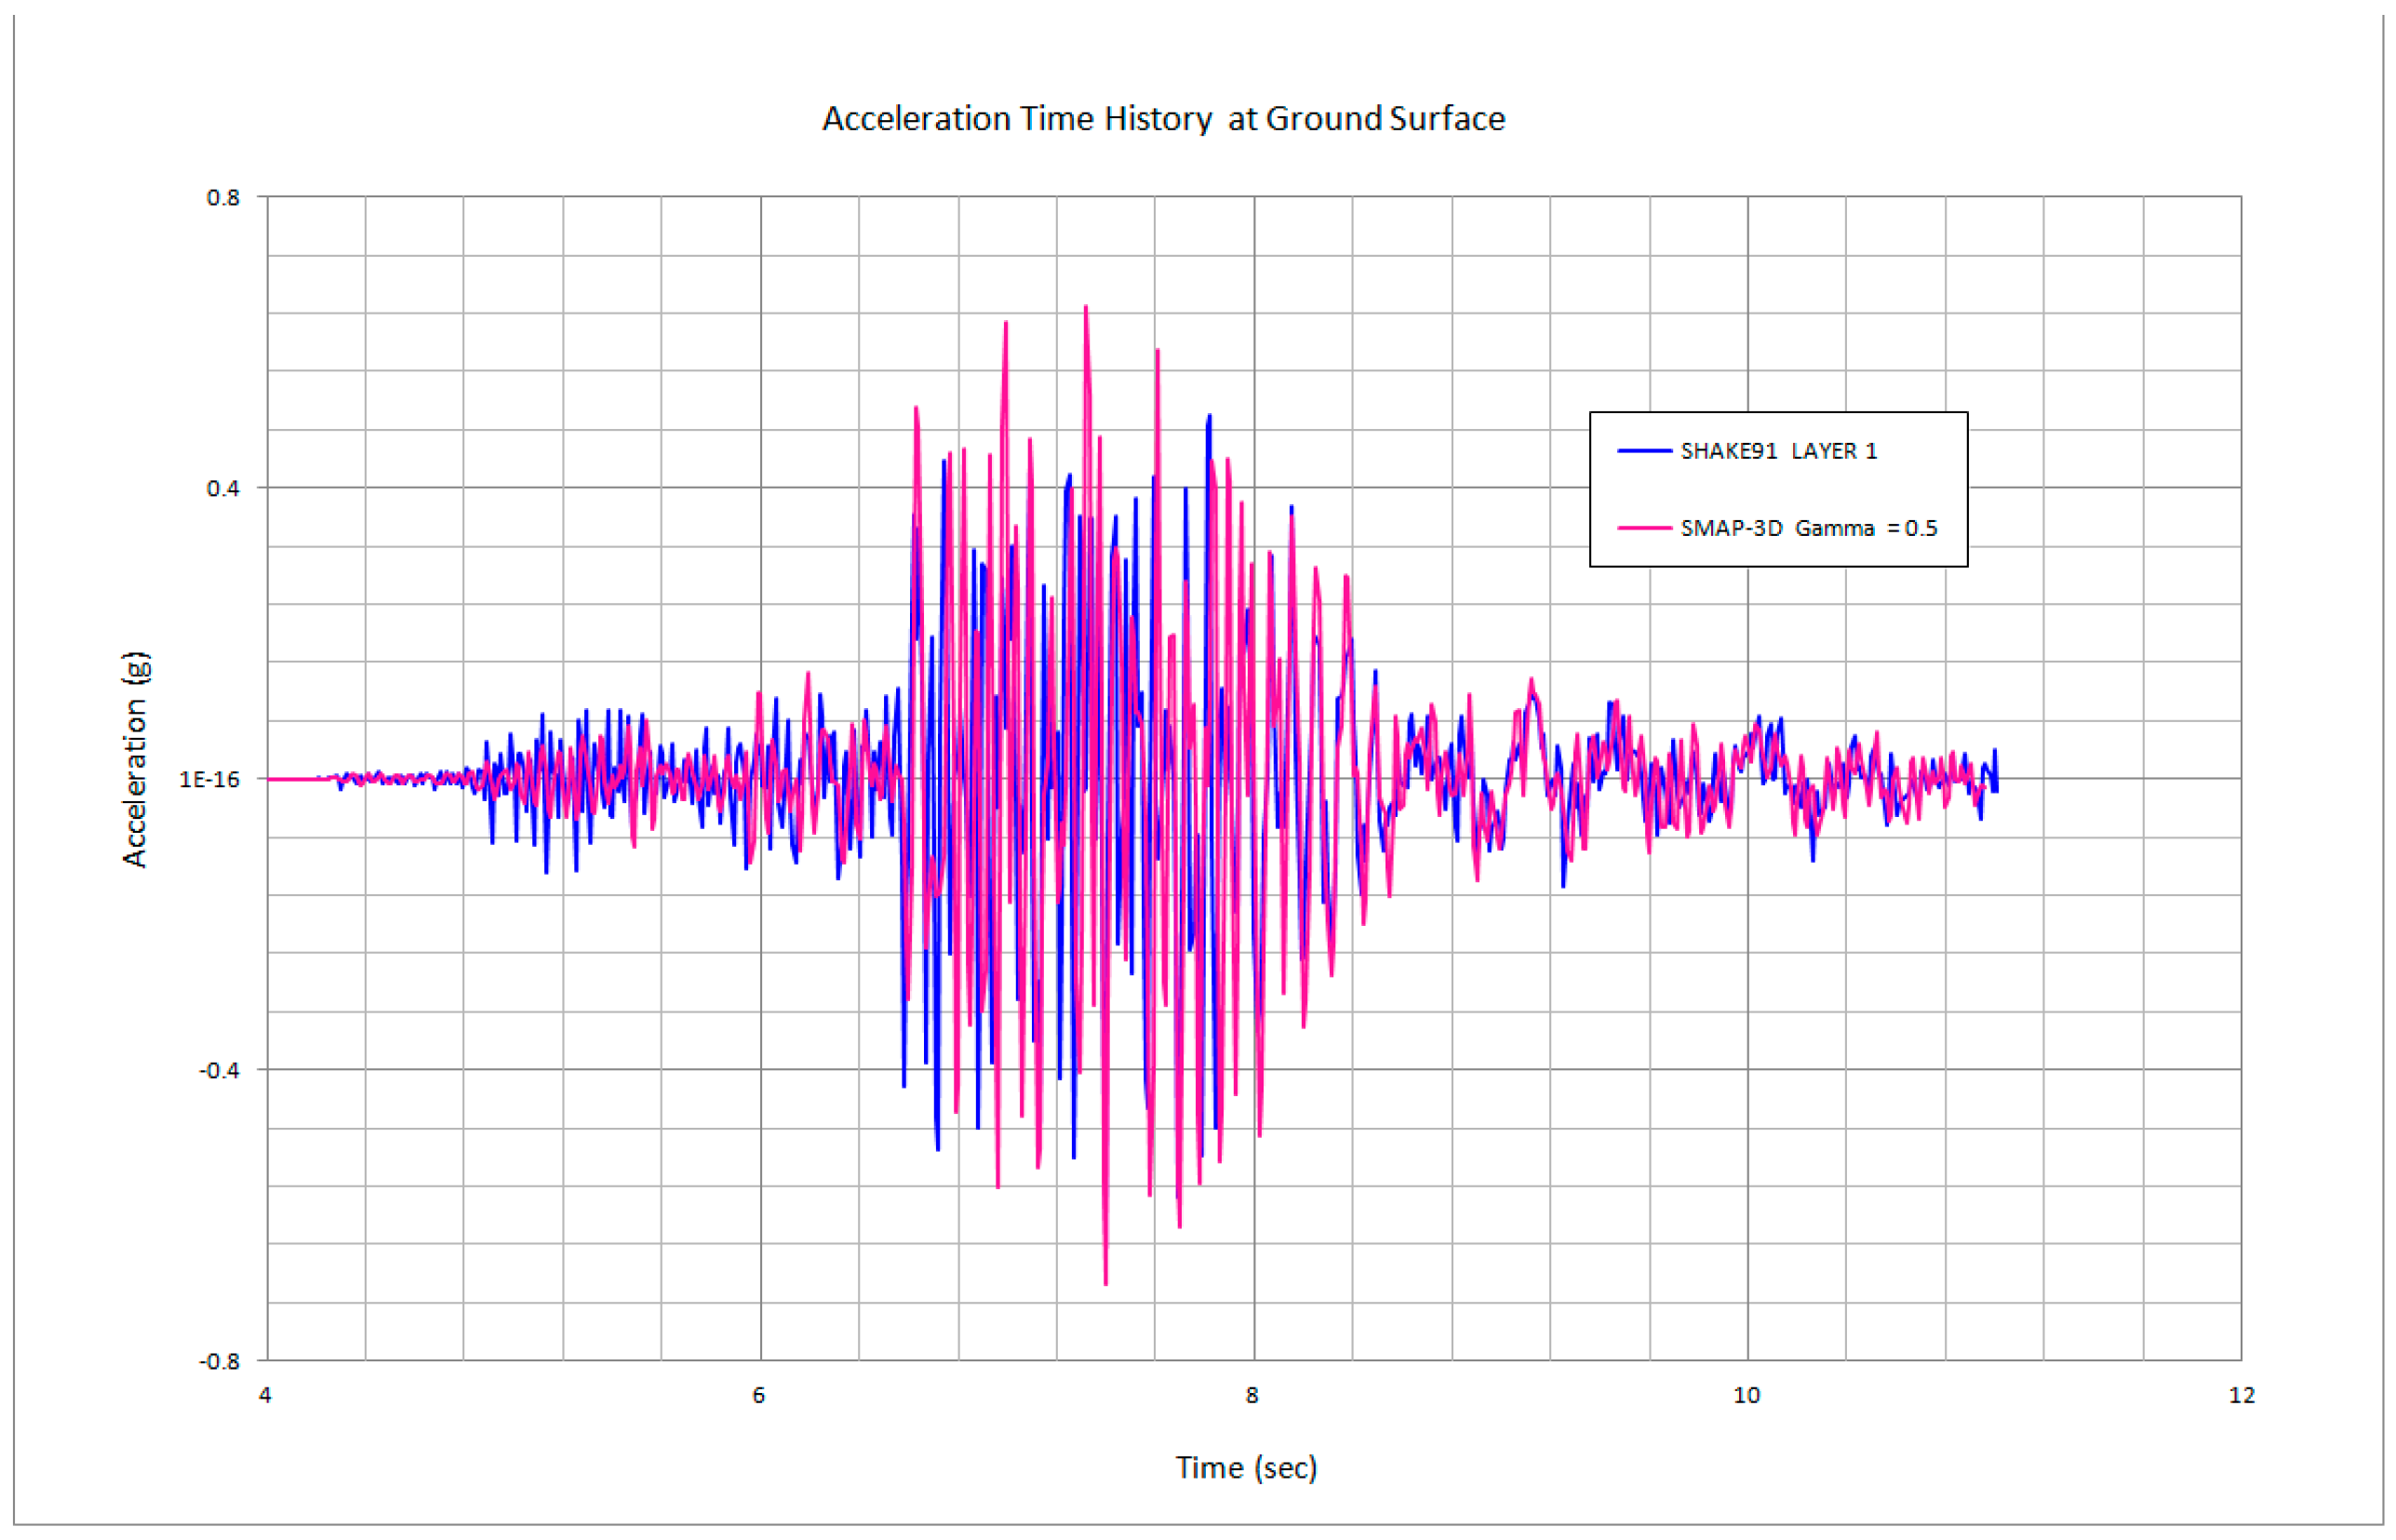Select the 'Acceleration (g)' vertical axis title
This screenshot has height=1540, width=2396.
(x=135, y=759)
